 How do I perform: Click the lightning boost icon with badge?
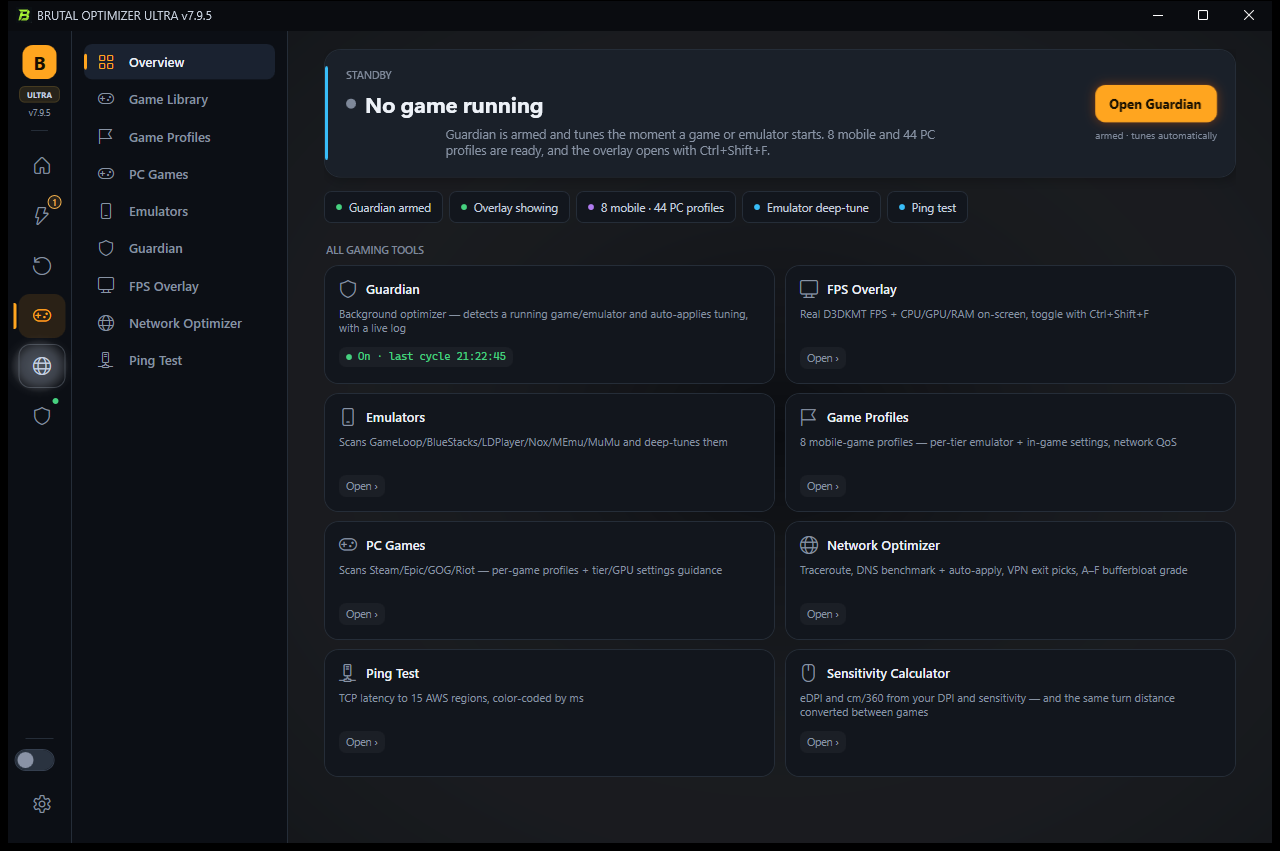(41, 216)
